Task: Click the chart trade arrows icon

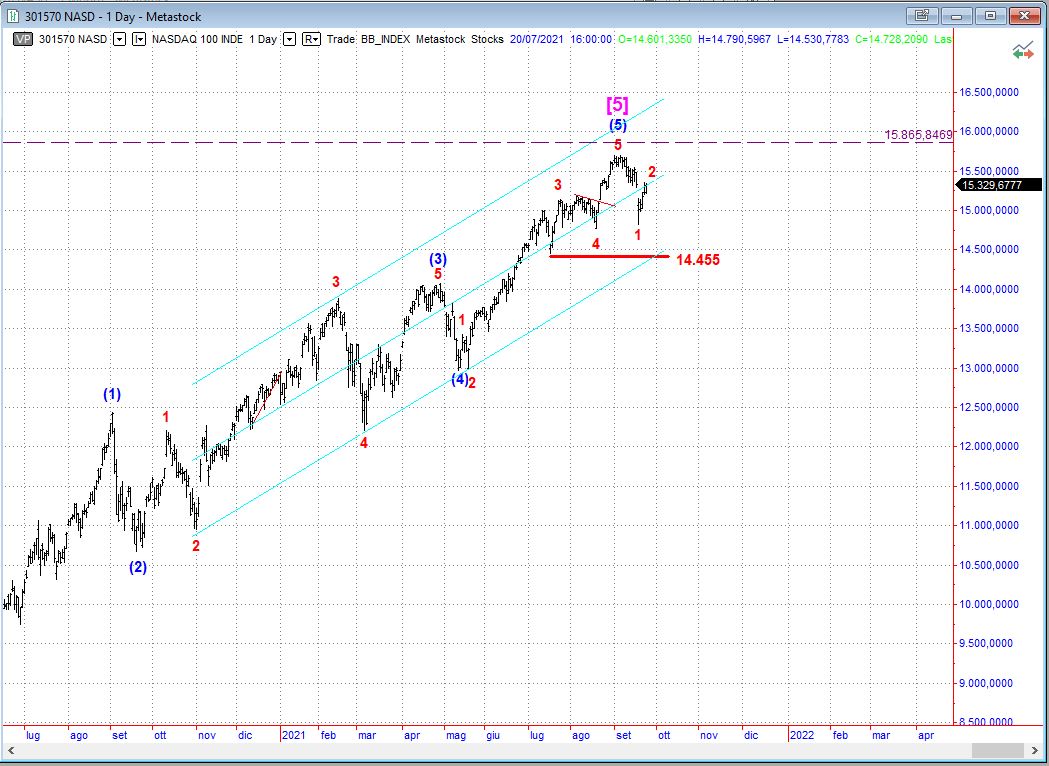Action: click(1022, 51)
